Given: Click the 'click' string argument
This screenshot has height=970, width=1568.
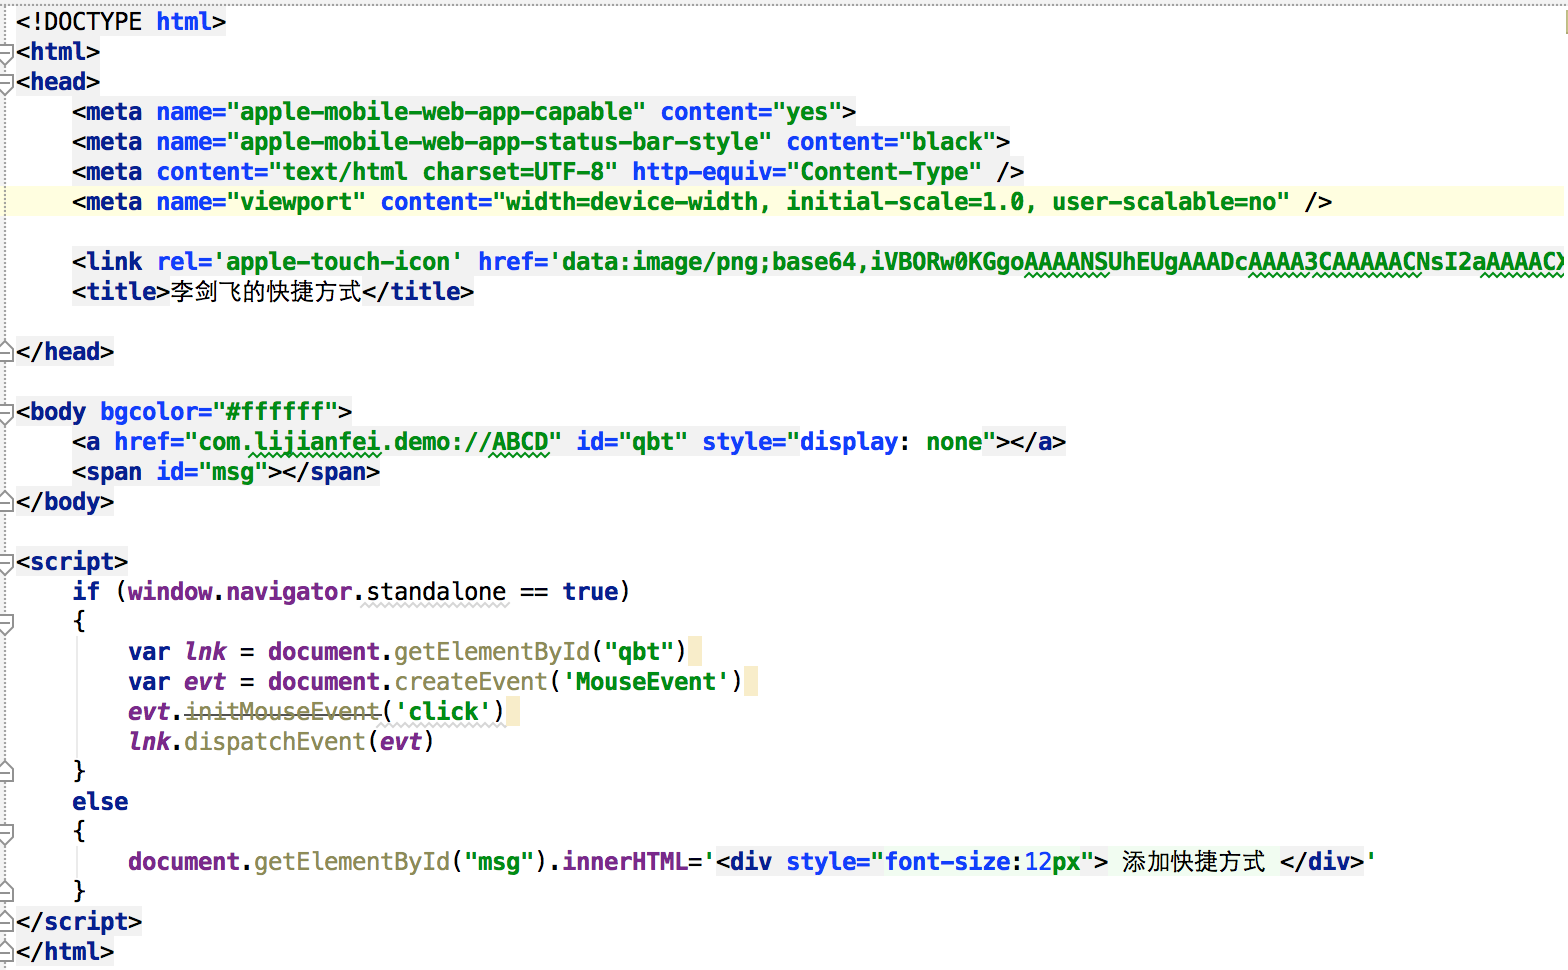Looking at the screenshot, I should [x=443, y=712].
